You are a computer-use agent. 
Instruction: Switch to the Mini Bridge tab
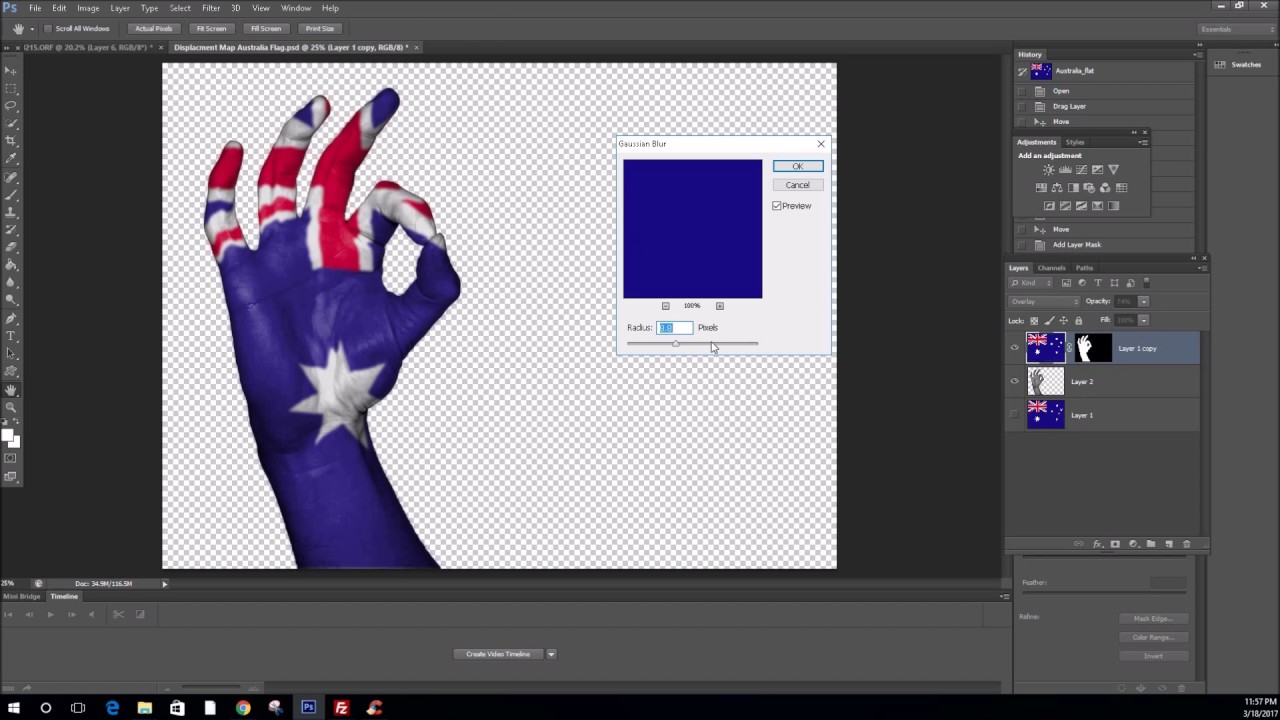[x=23, y=596]
